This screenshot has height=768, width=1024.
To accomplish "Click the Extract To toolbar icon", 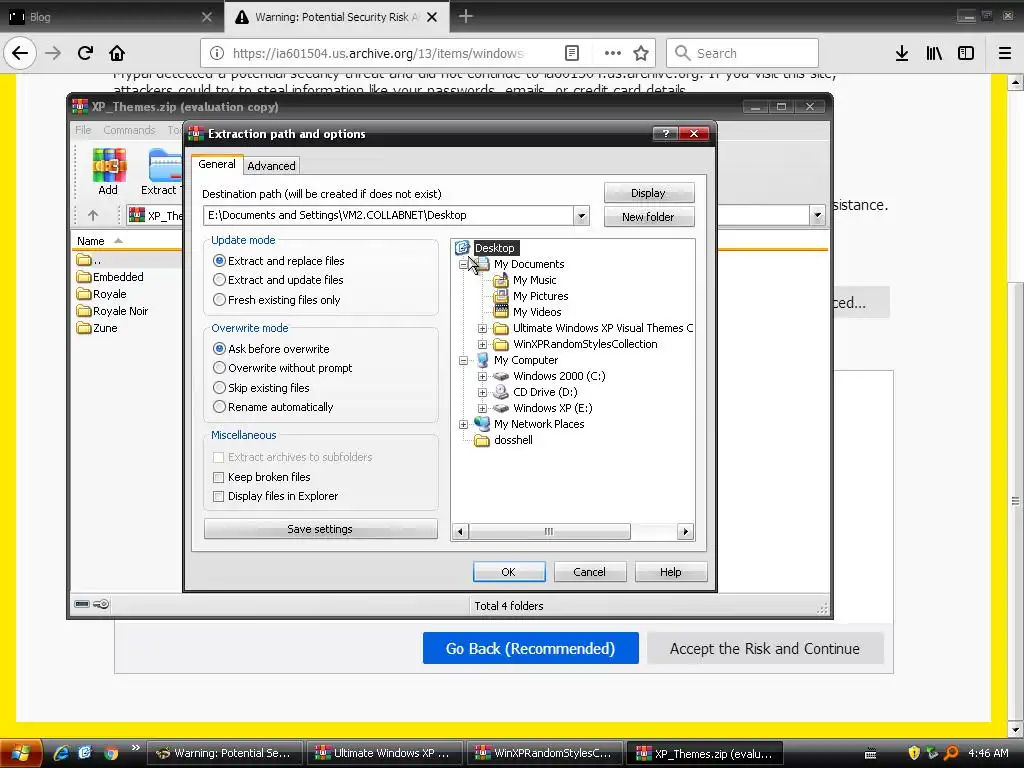I will (x=161, y=172).
